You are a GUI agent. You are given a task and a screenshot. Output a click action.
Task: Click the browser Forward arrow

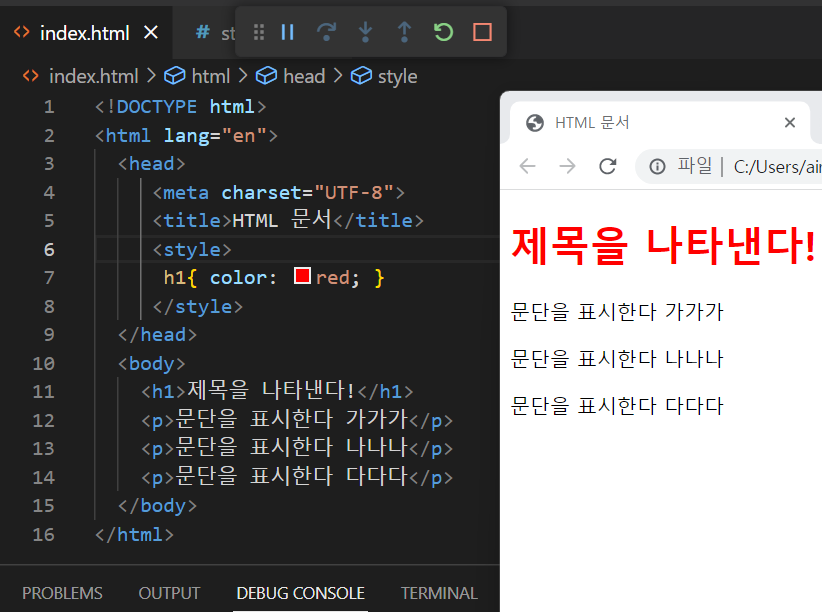pyautogui.click(x=567, y=166)
